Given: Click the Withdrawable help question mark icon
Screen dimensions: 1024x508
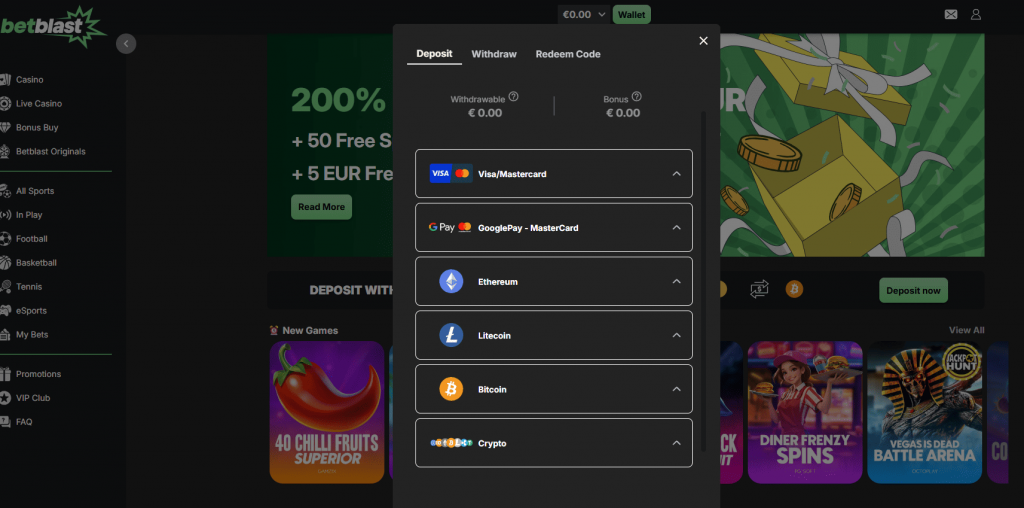Looking at the screenshot, I should pyautogui.click(x=513, y=97).
